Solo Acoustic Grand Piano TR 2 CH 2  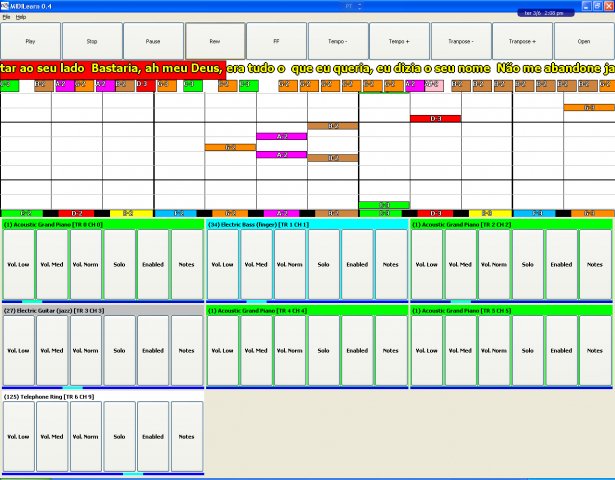tap(528, 265)
